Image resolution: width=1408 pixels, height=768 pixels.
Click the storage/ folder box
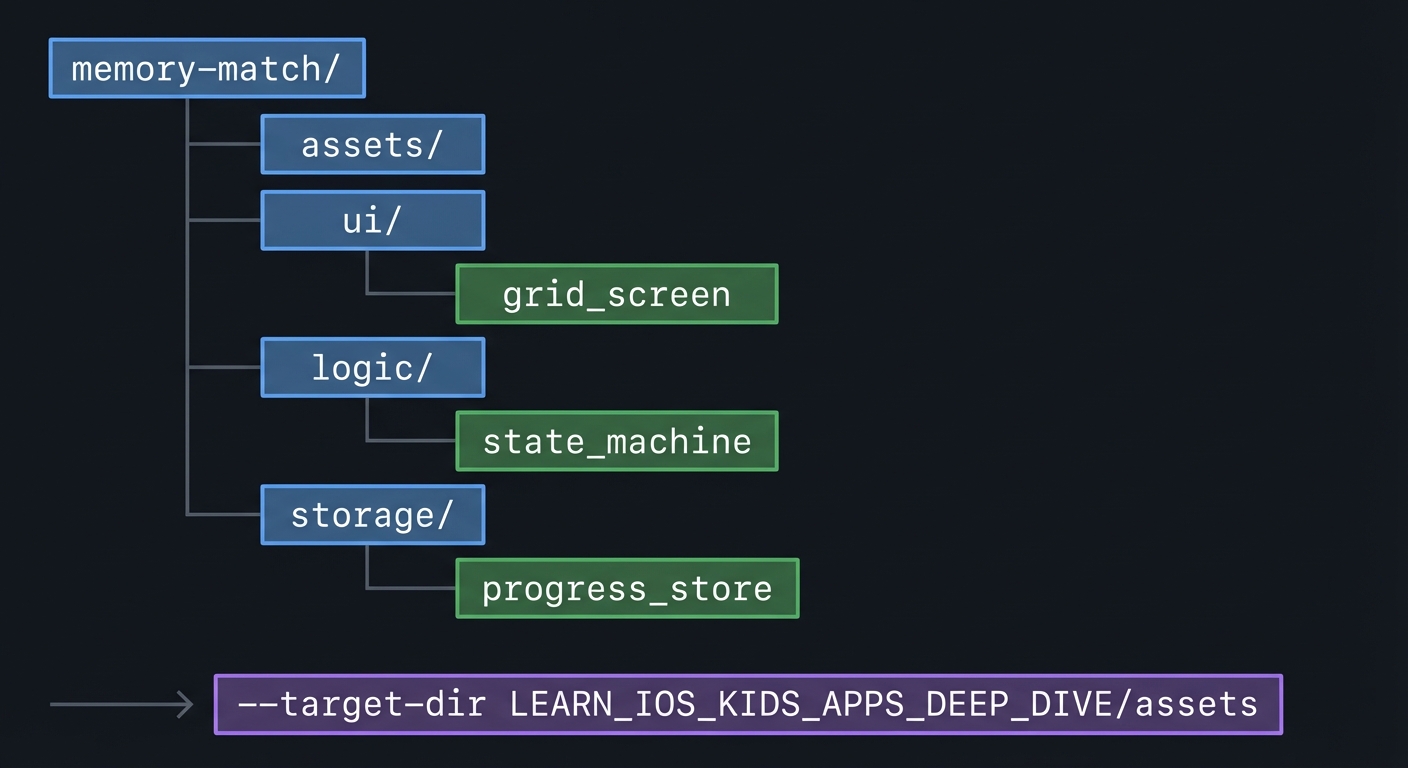tap(372, 515)
